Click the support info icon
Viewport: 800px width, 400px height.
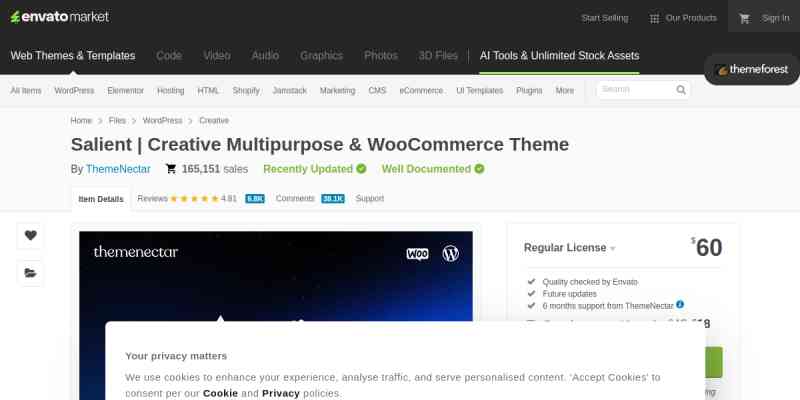[680, 305]
